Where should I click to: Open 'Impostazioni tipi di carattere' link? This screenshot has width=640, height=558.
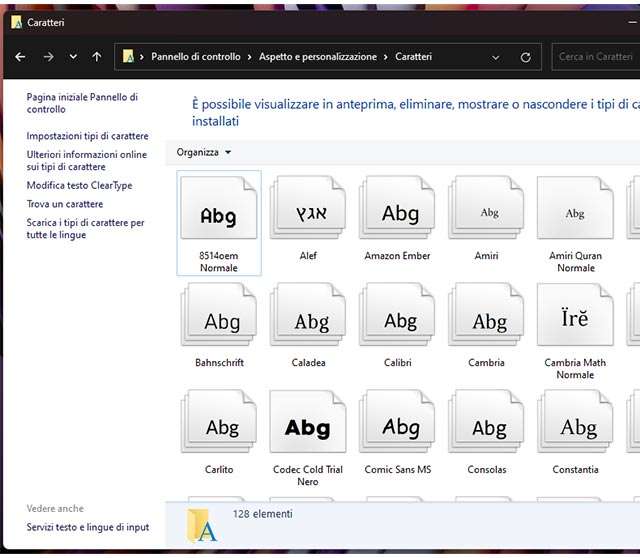click(87, 136)
